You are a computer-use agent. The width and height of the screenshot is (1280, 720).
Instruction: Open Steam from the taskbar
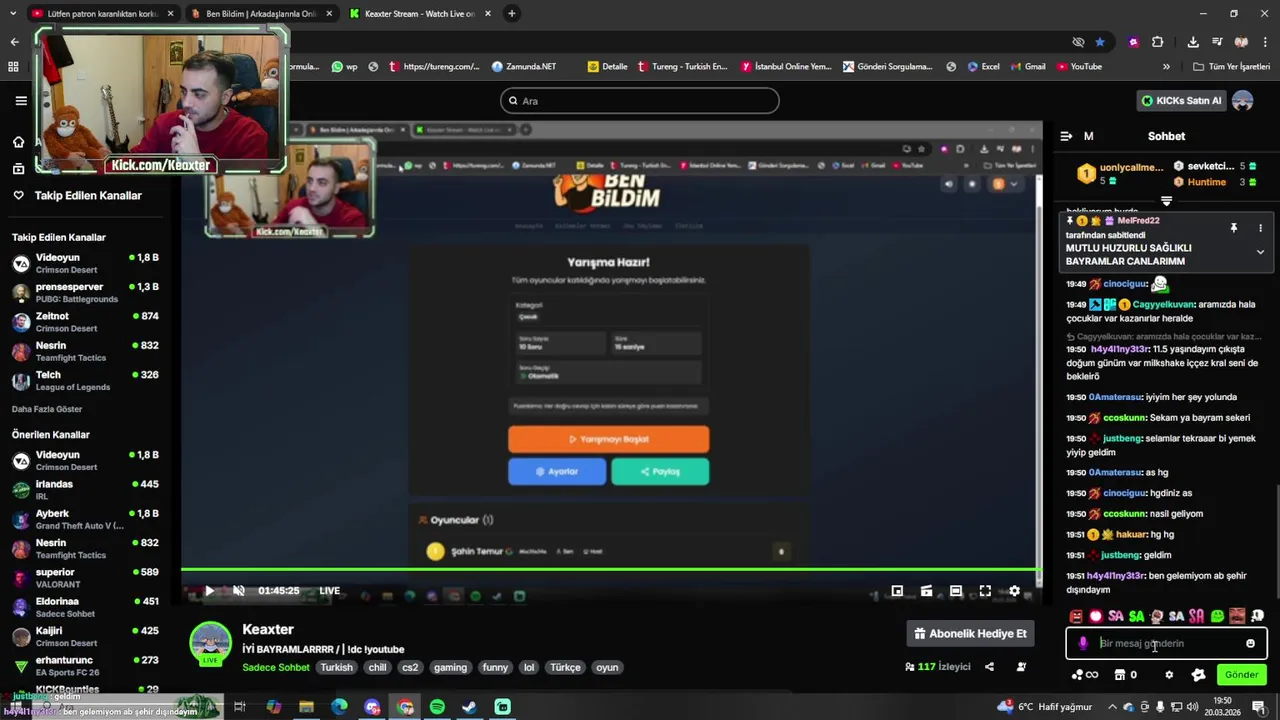[470, 707]
